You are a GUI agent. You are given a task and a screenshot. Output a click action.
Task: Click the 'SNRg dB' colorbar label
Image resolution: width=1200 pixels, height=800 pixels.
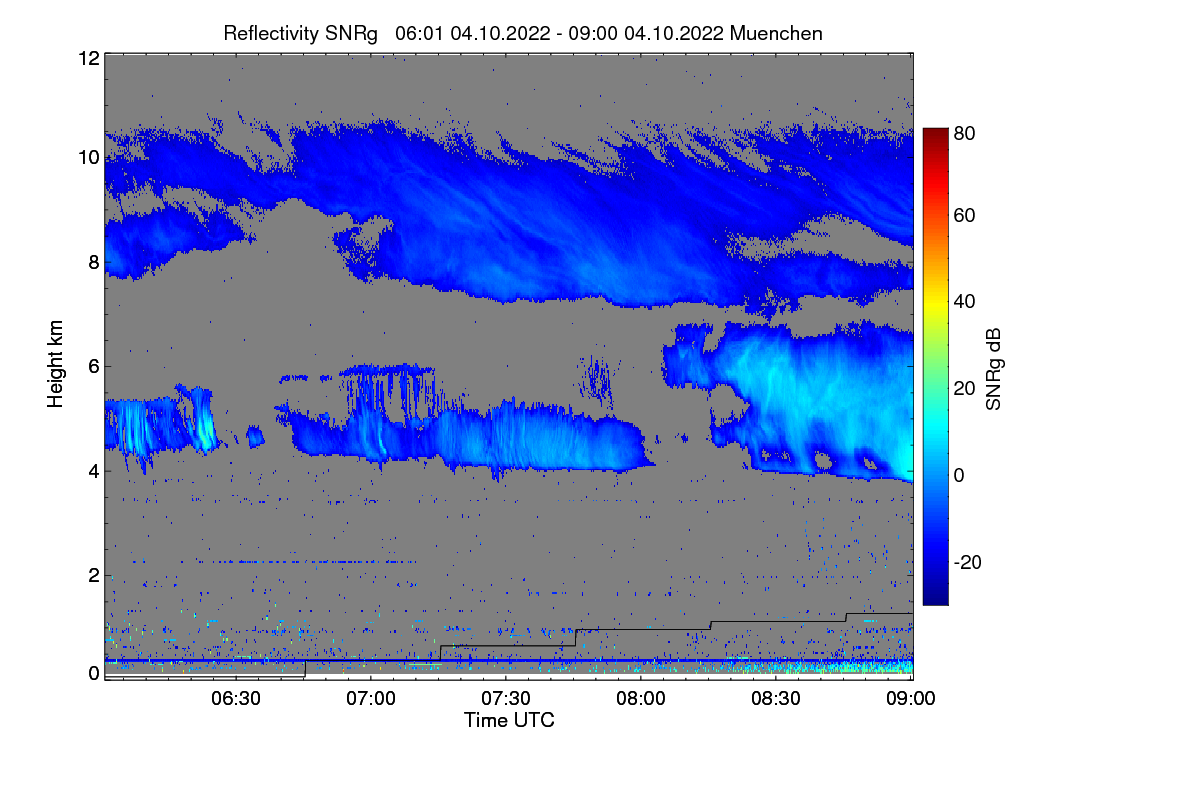point(993,369)
